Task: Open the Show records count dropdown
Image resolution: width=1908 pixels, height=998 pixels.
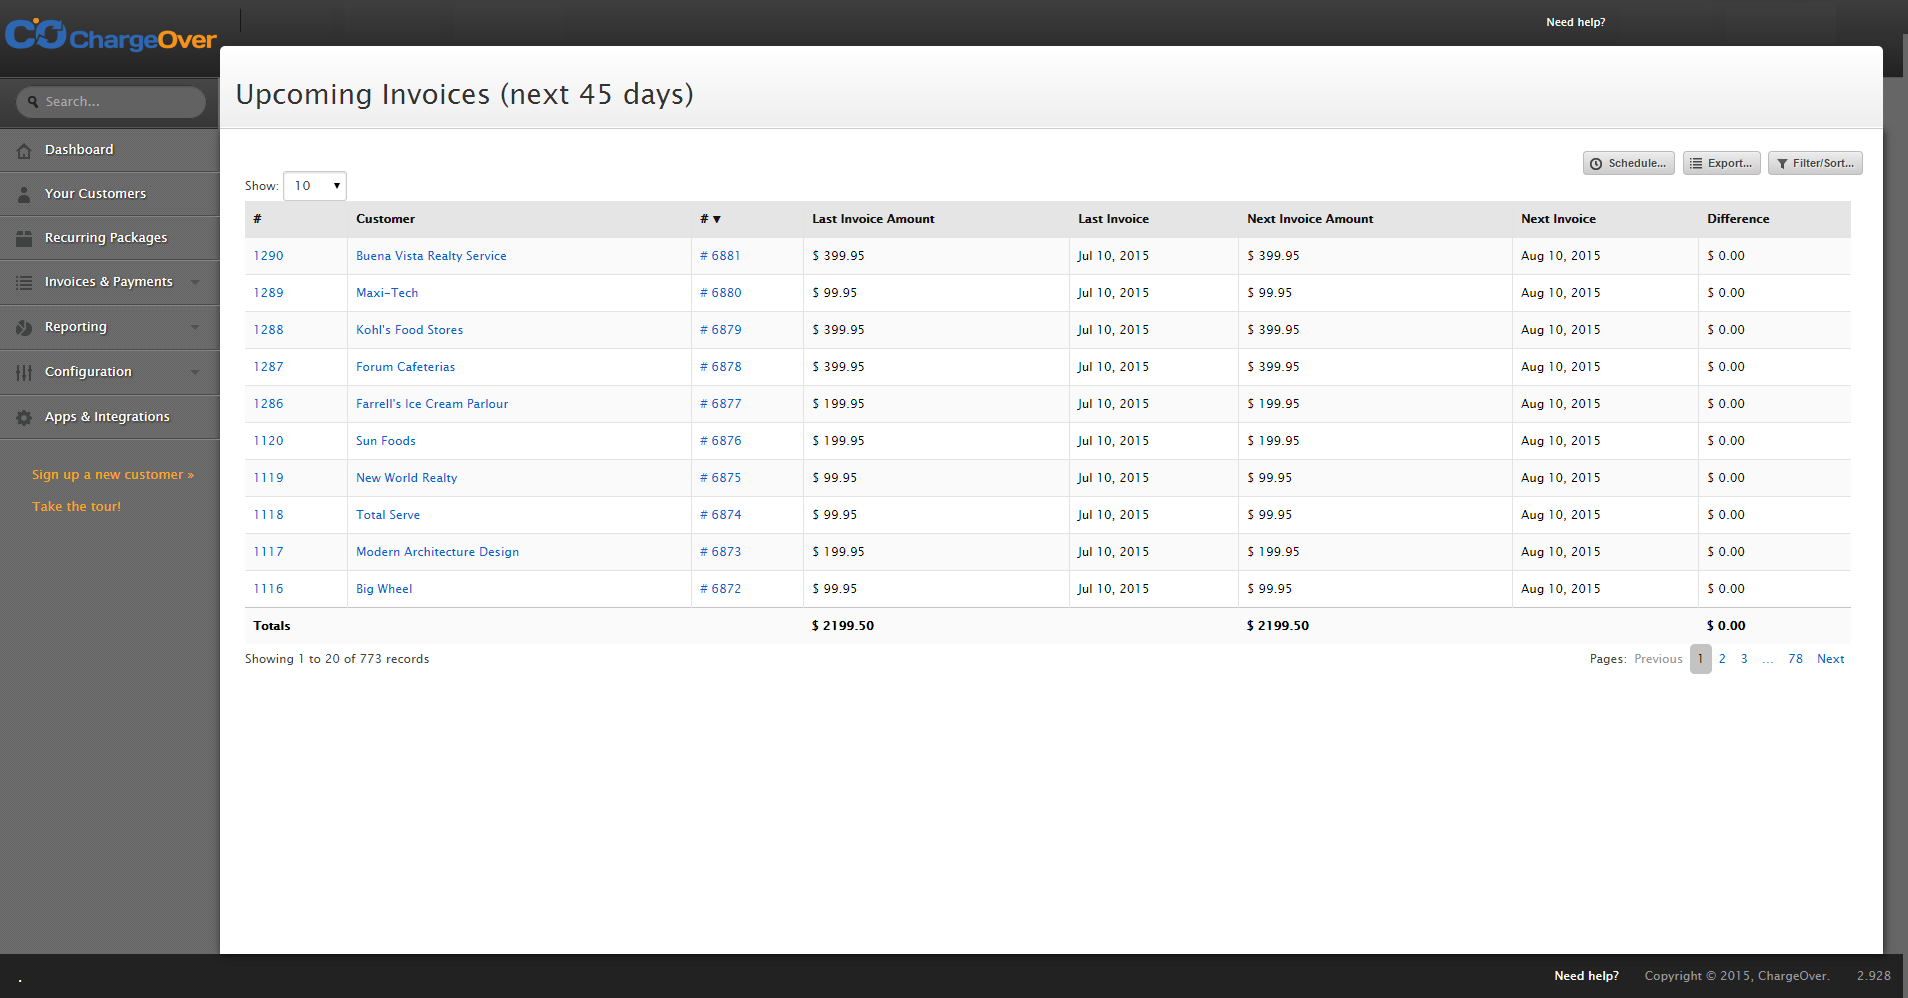Action: pos(315,186)
